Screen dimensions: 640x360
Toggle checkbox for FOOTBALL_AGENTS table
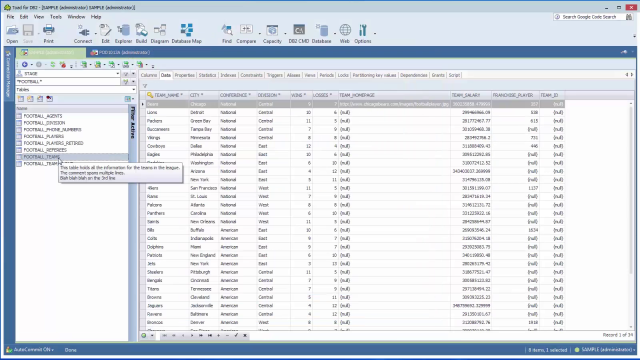pyautogui.click(x=19, y=116)
